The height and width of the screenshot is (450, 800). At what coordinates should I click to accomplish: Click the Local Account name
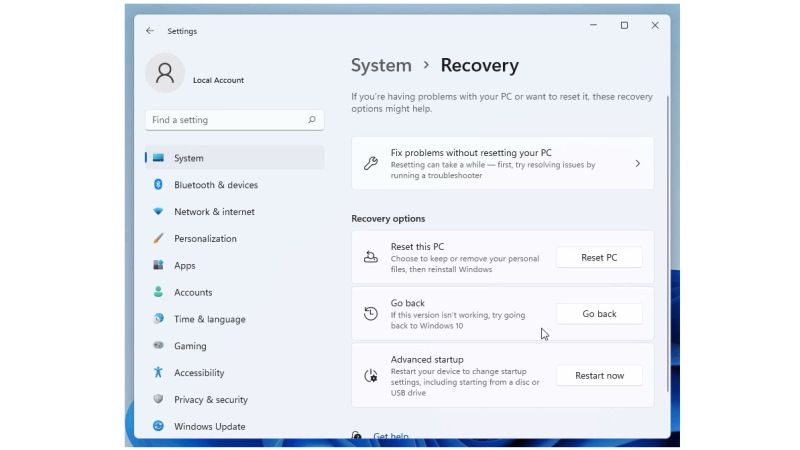(x=218, y=80)
